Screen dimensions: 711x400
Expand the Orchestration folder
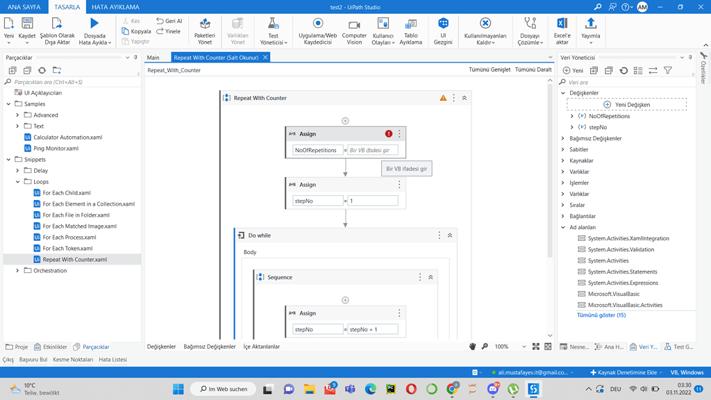[18, 271]
